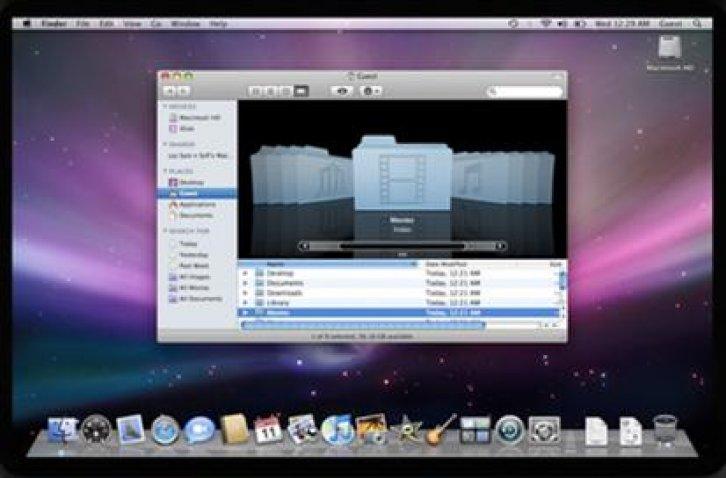Open iCal from the Dock
Image resolution: width=726 pixels, height=478 pixels.
click(268, 429)
